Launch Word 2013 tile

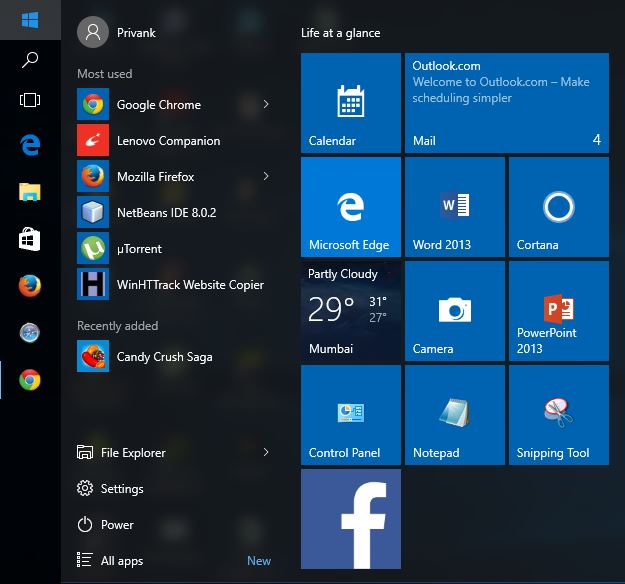[x=455, y=207]
